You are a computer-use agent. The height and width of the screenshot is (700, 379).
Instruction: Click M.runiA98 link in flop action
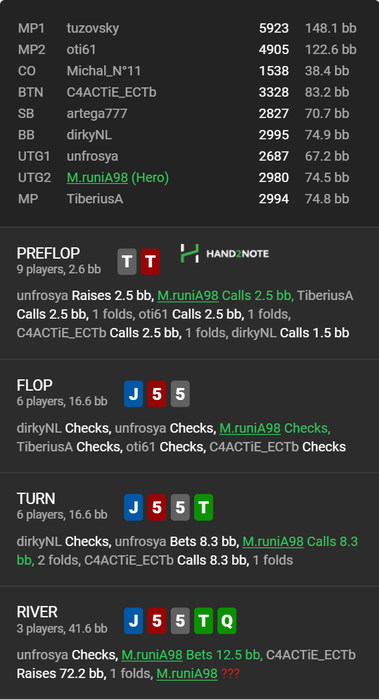click(250, 428)
